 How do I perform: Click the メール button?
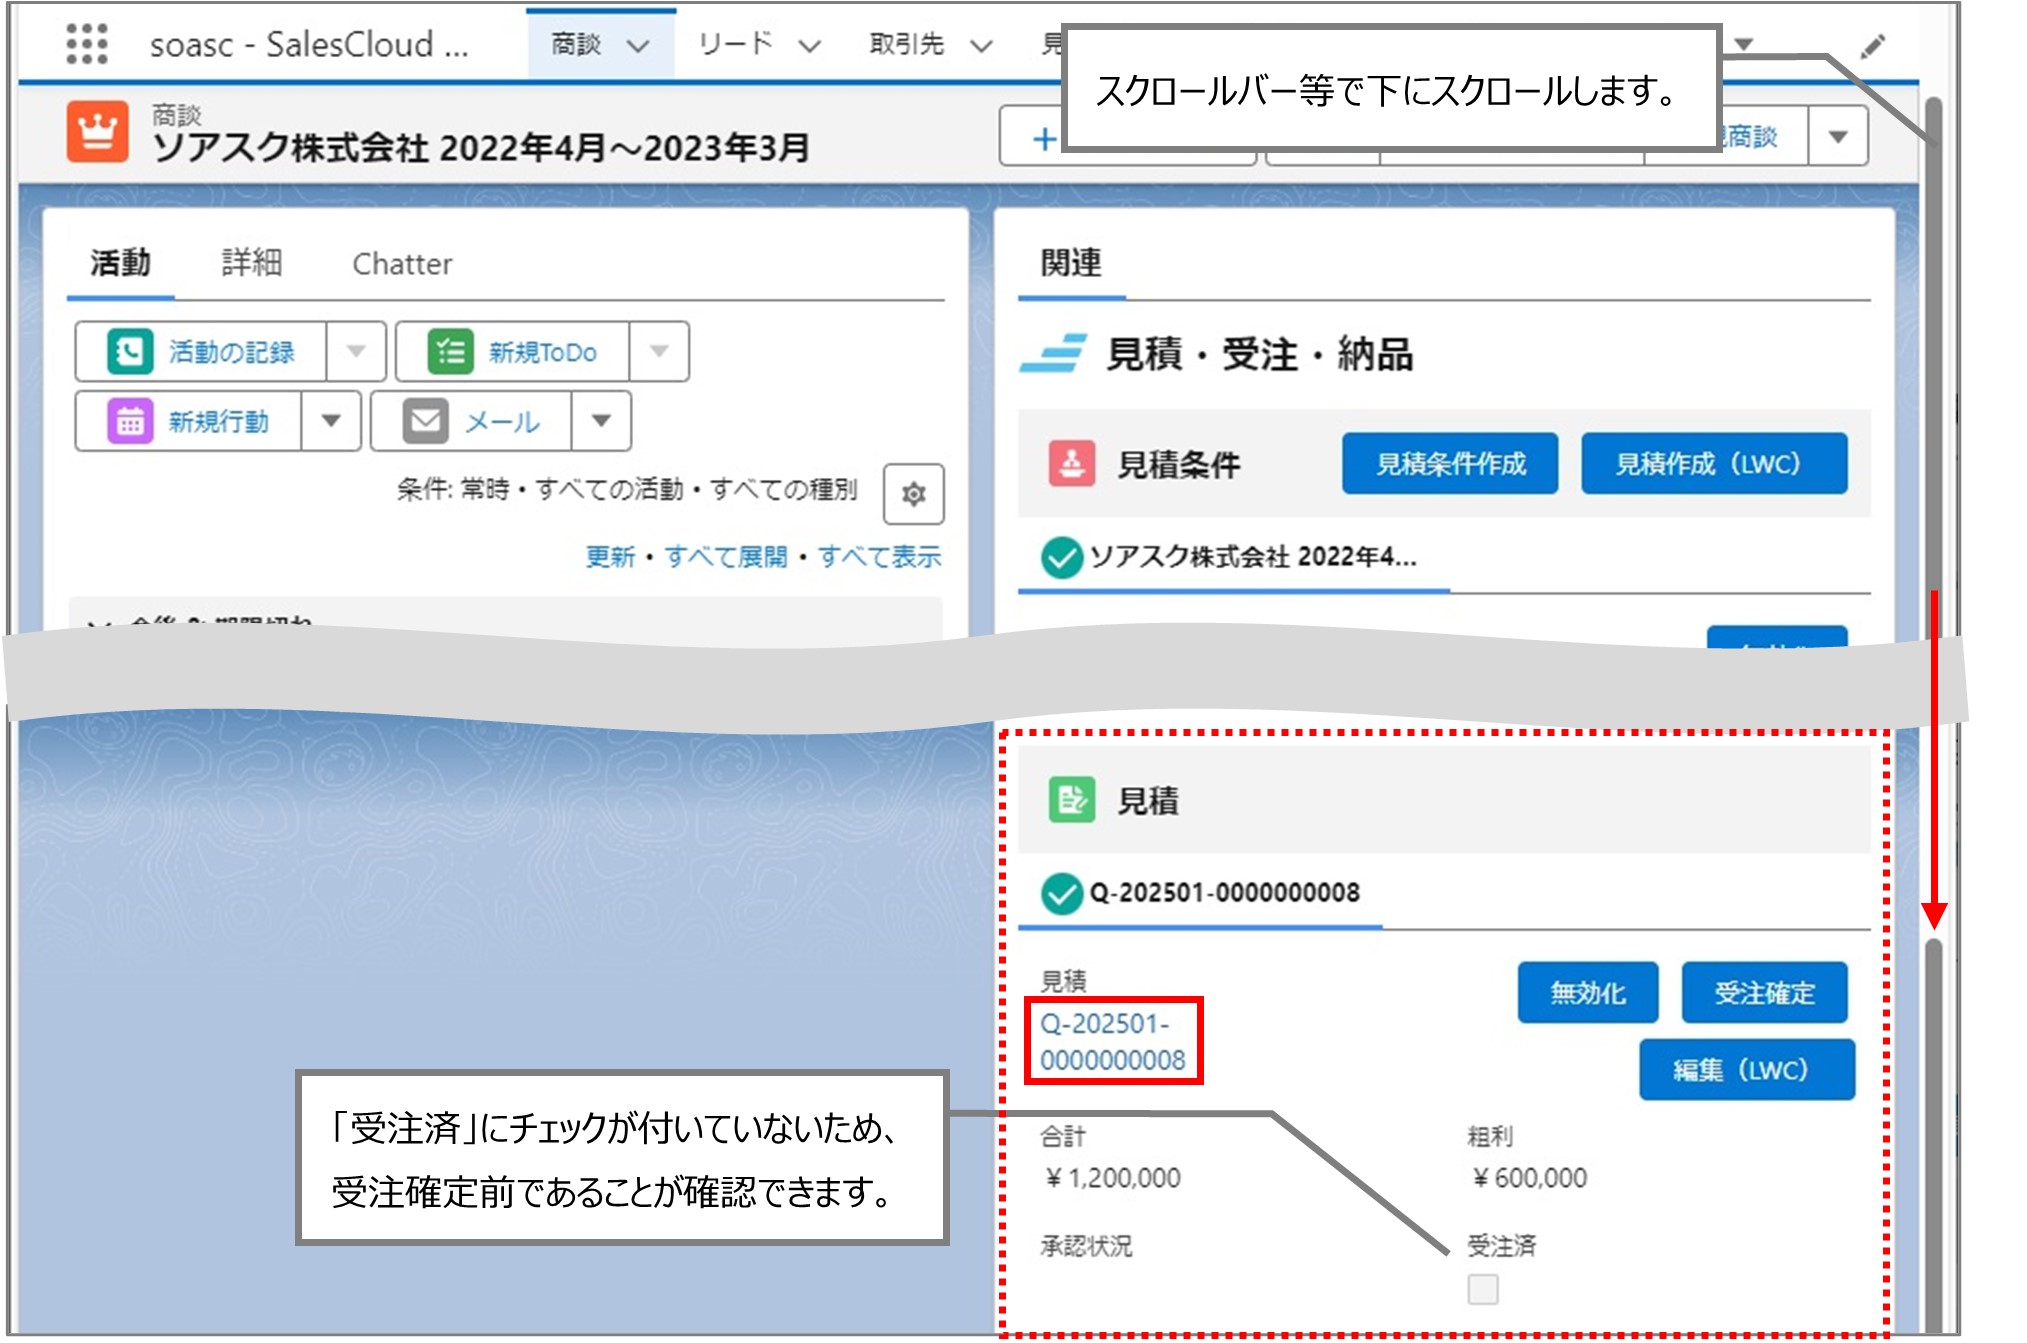472,421
